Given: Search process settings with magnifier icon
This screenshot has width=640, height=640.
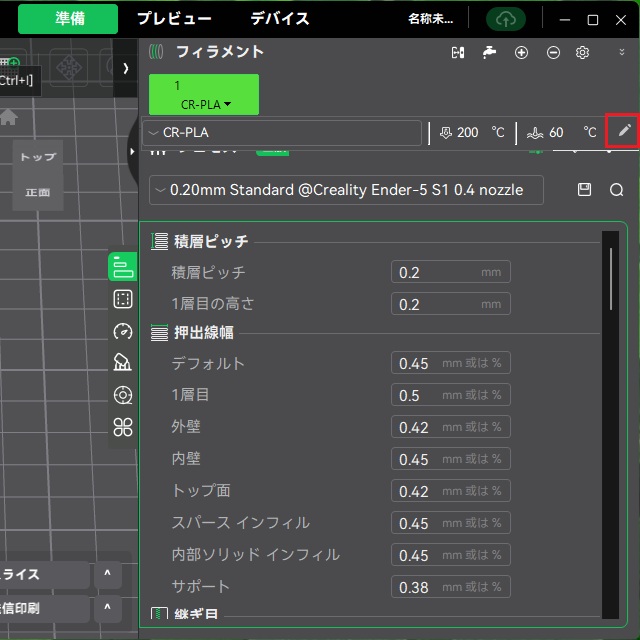Looking at the screenshot, I should click(616, 189).
